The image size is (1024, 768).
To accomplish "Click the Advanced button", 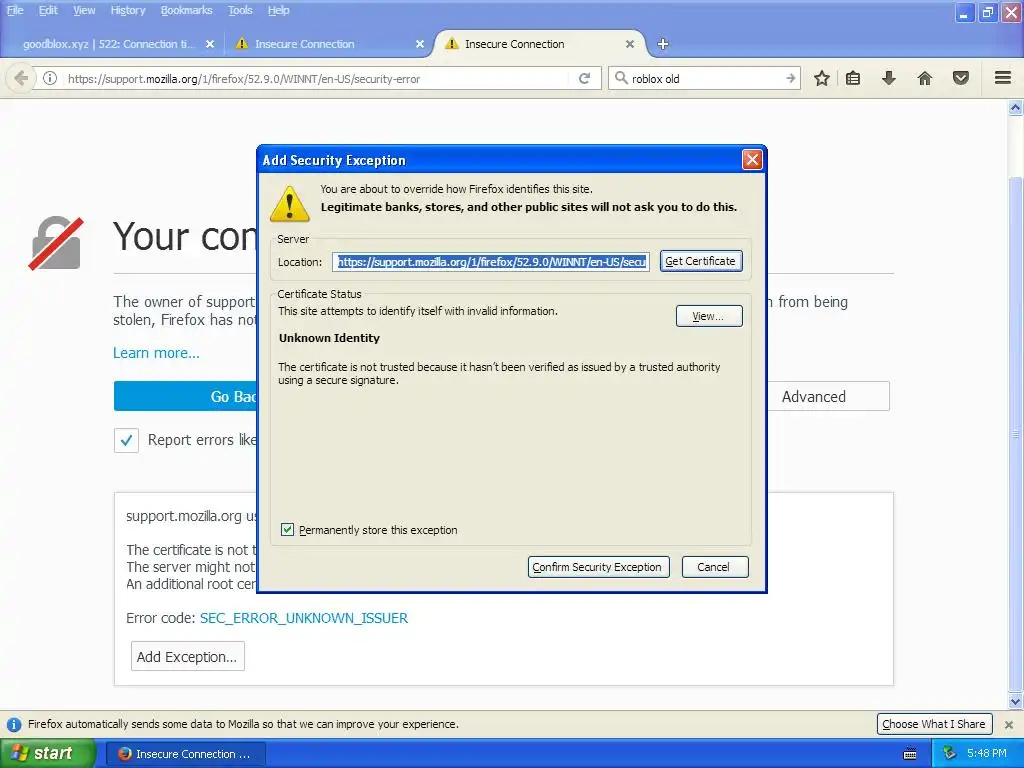I will [x=827, y=396].
